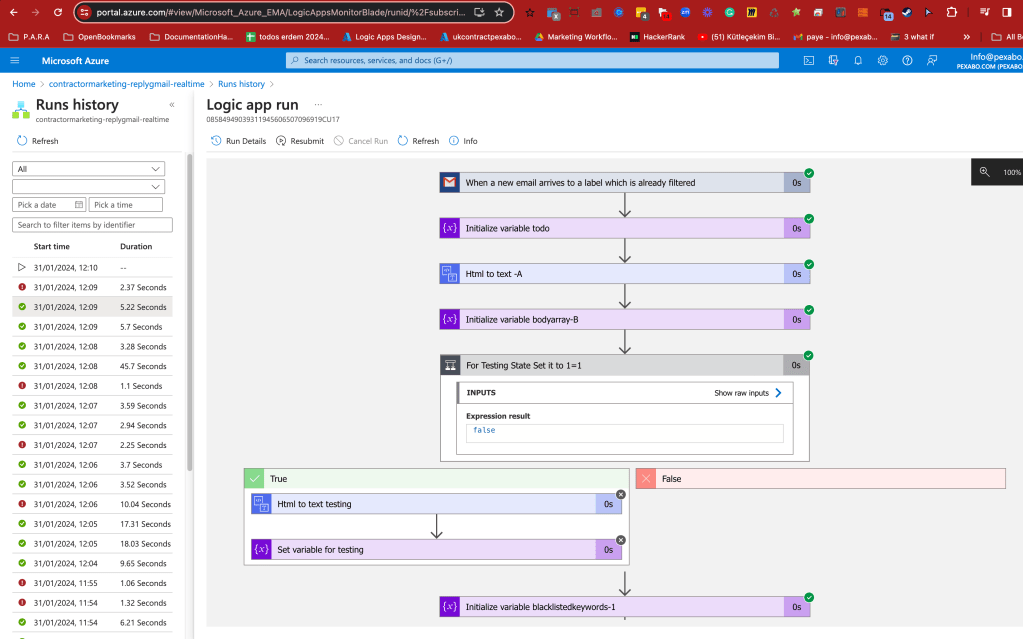Open the help question mark icon
1023x639 pixels.
907,60
